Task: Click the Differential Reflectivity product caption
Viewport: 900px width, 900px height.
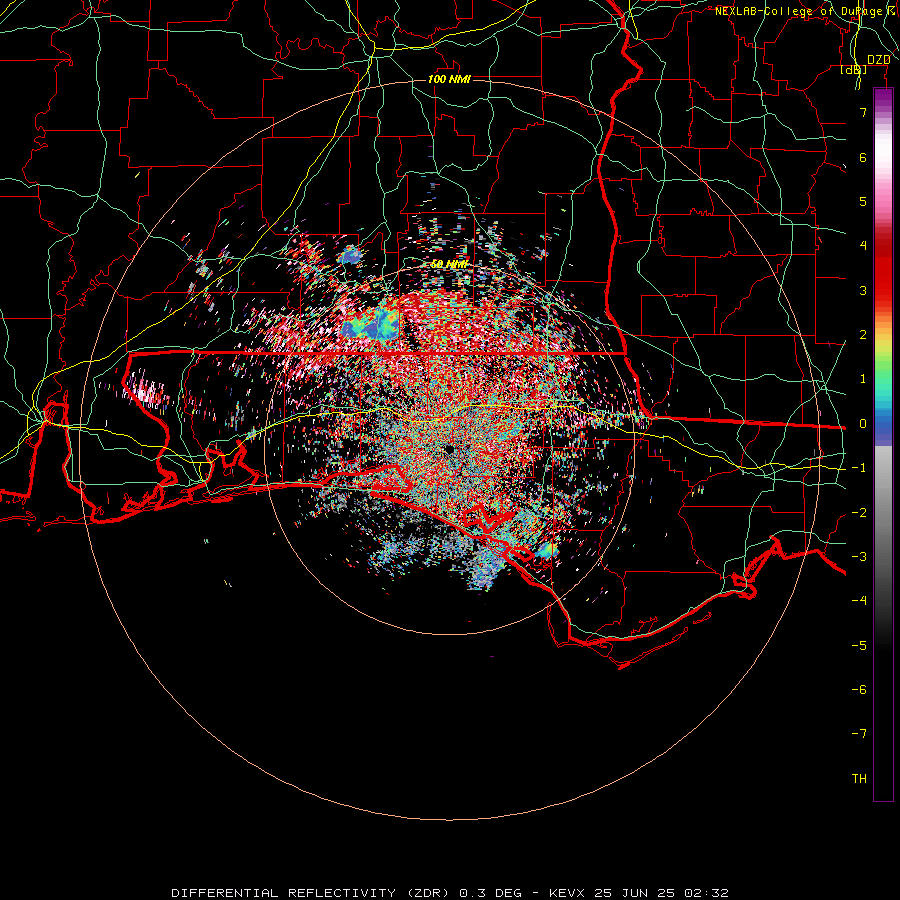Action: point(449,893)
